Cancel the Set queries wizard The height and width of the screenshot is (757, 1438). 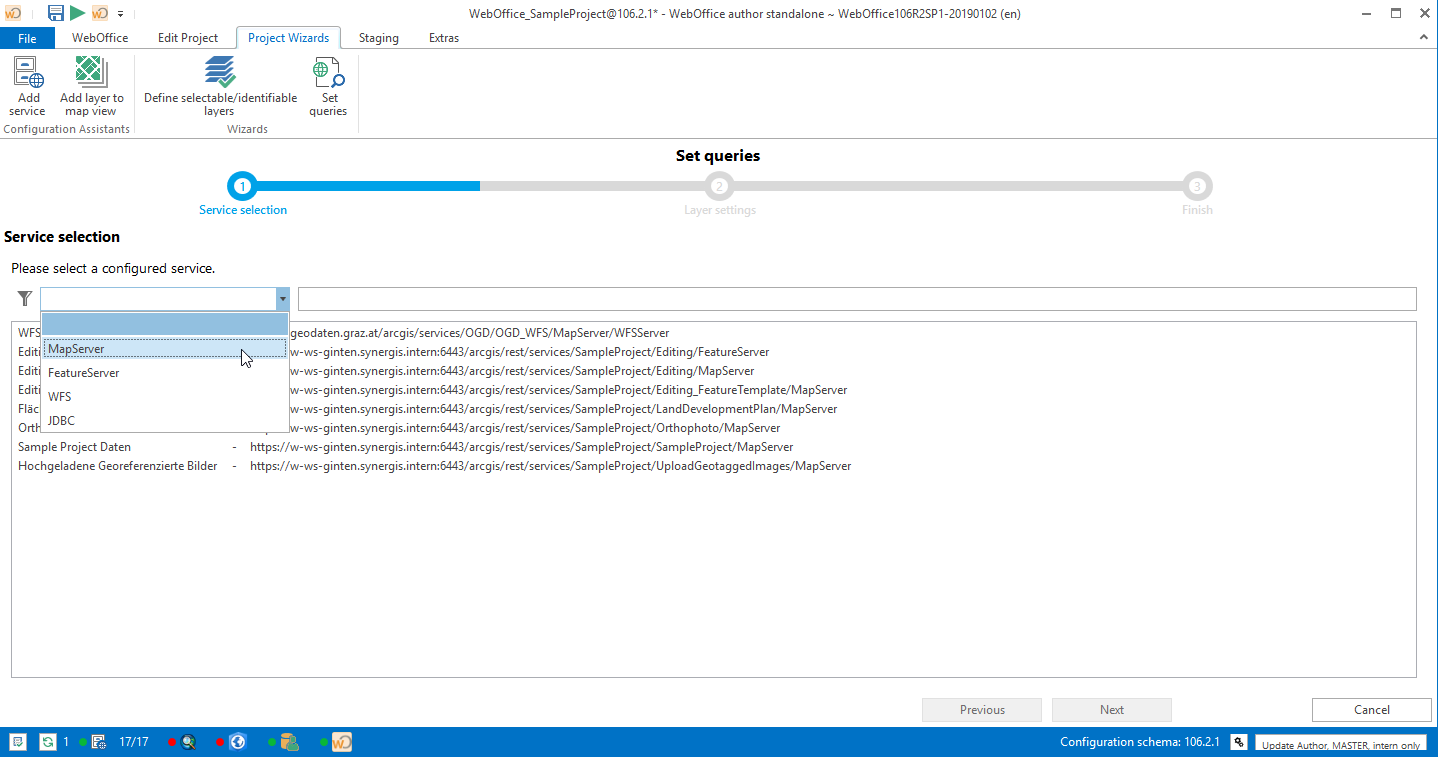(1371, 709)
